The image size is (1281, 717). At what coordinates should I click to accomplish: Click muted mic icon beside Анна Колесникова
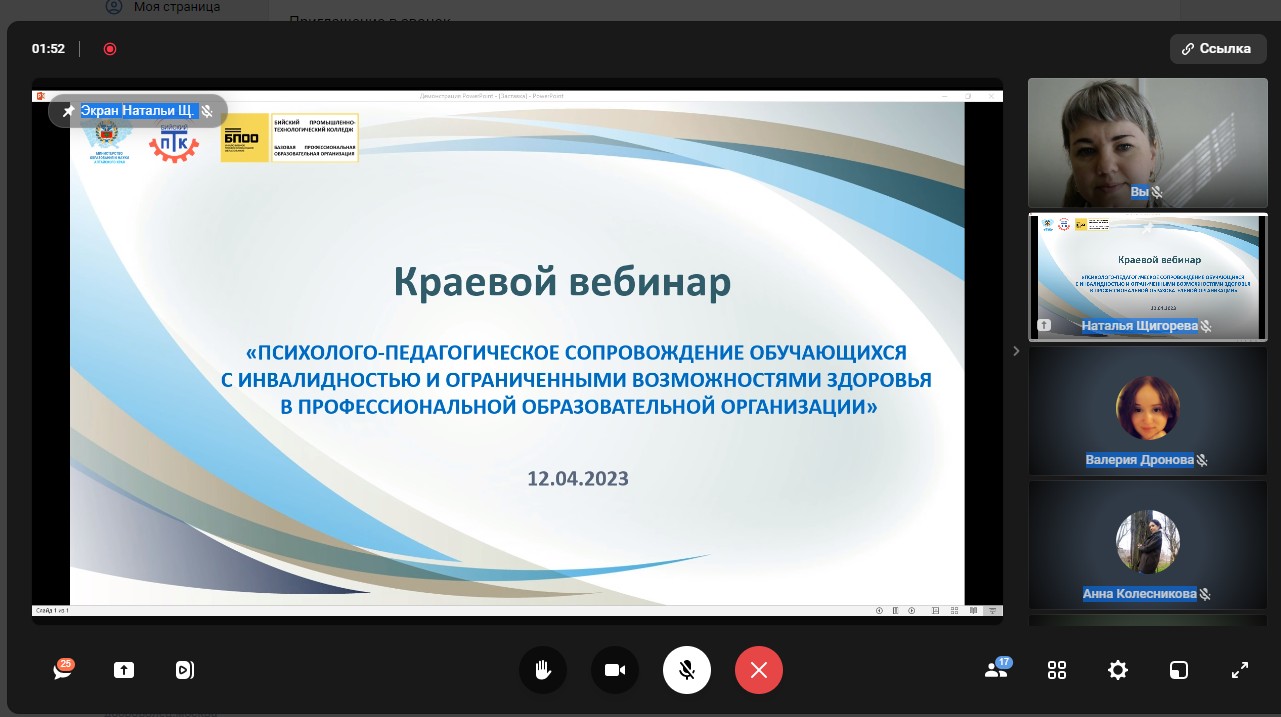(x=1205, y=594)
